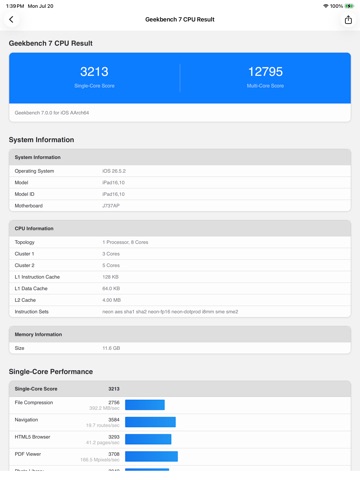360x480 pixels.
Task: Select the 4.00 MB cache value
Action: pyautogui.click(x=112, y=300)
